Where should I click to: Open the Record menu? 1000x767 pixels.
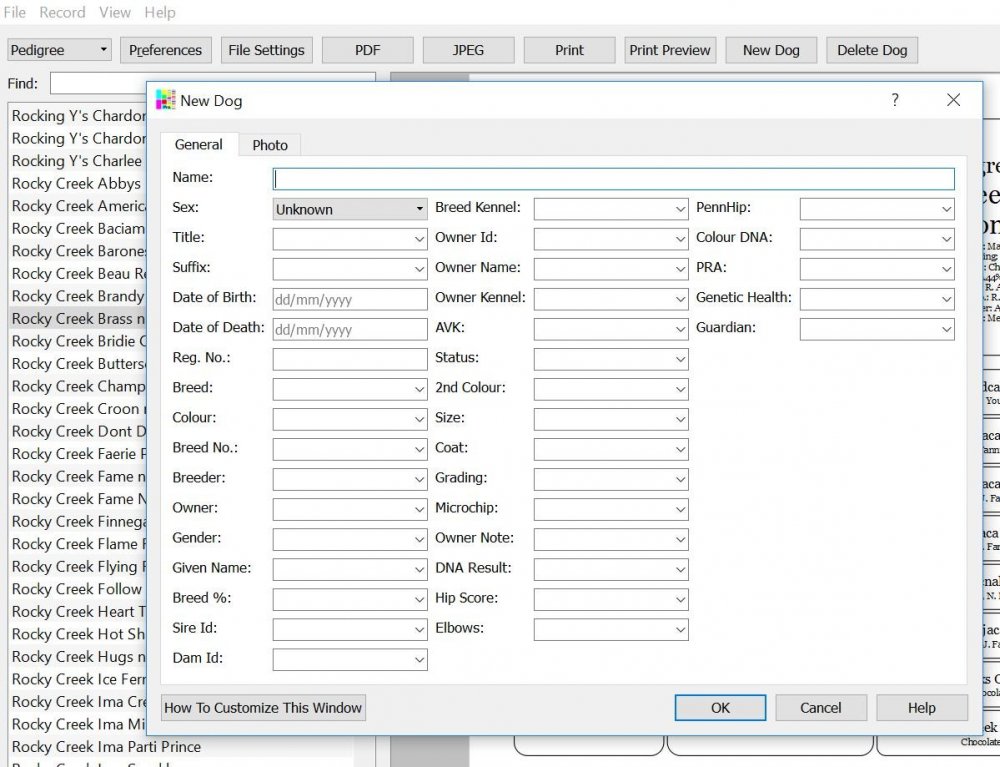click(x=62, y=13)
